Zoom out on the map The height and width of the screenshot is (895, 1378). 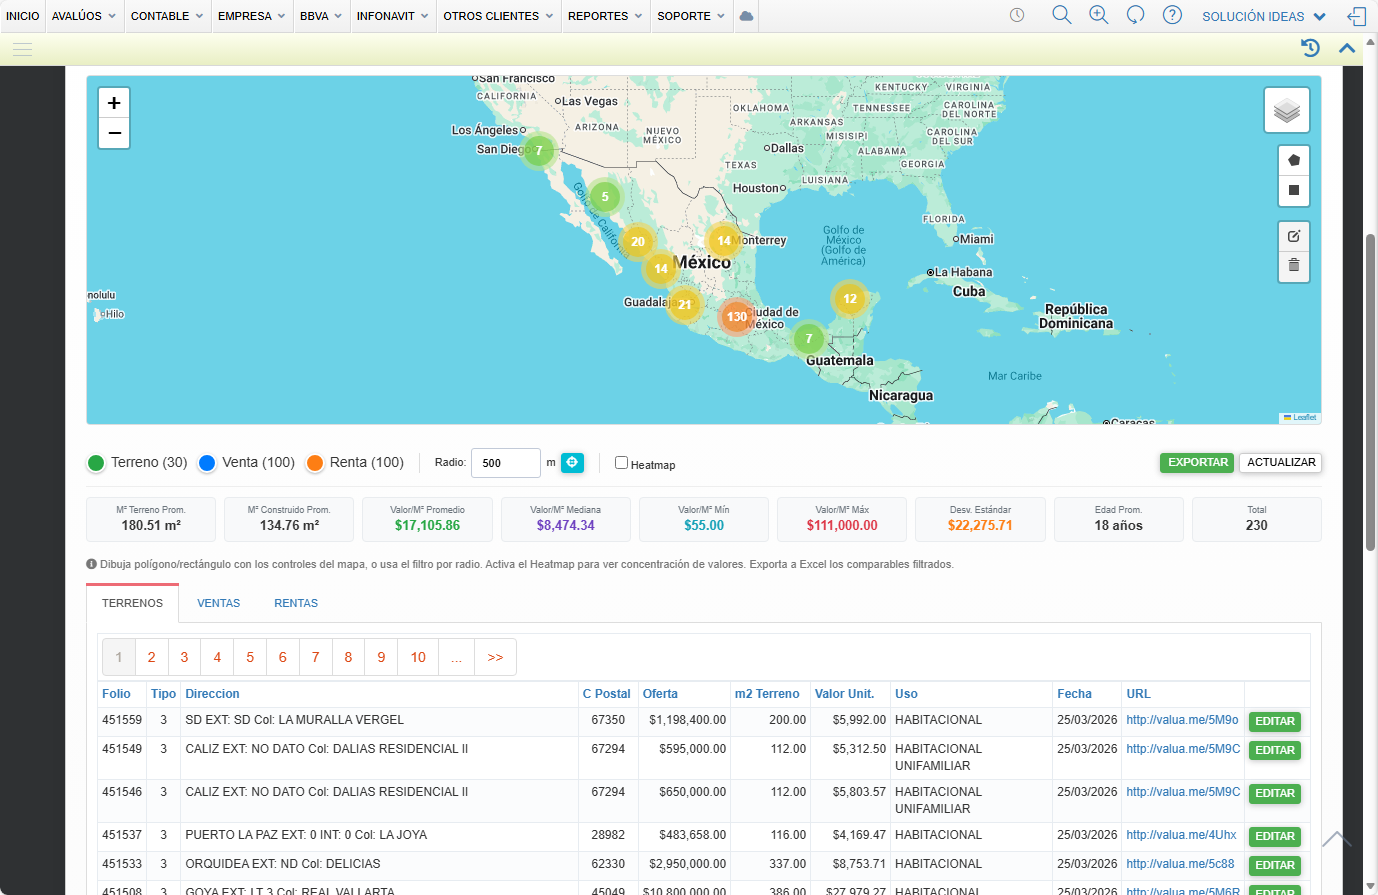(114, 133)
